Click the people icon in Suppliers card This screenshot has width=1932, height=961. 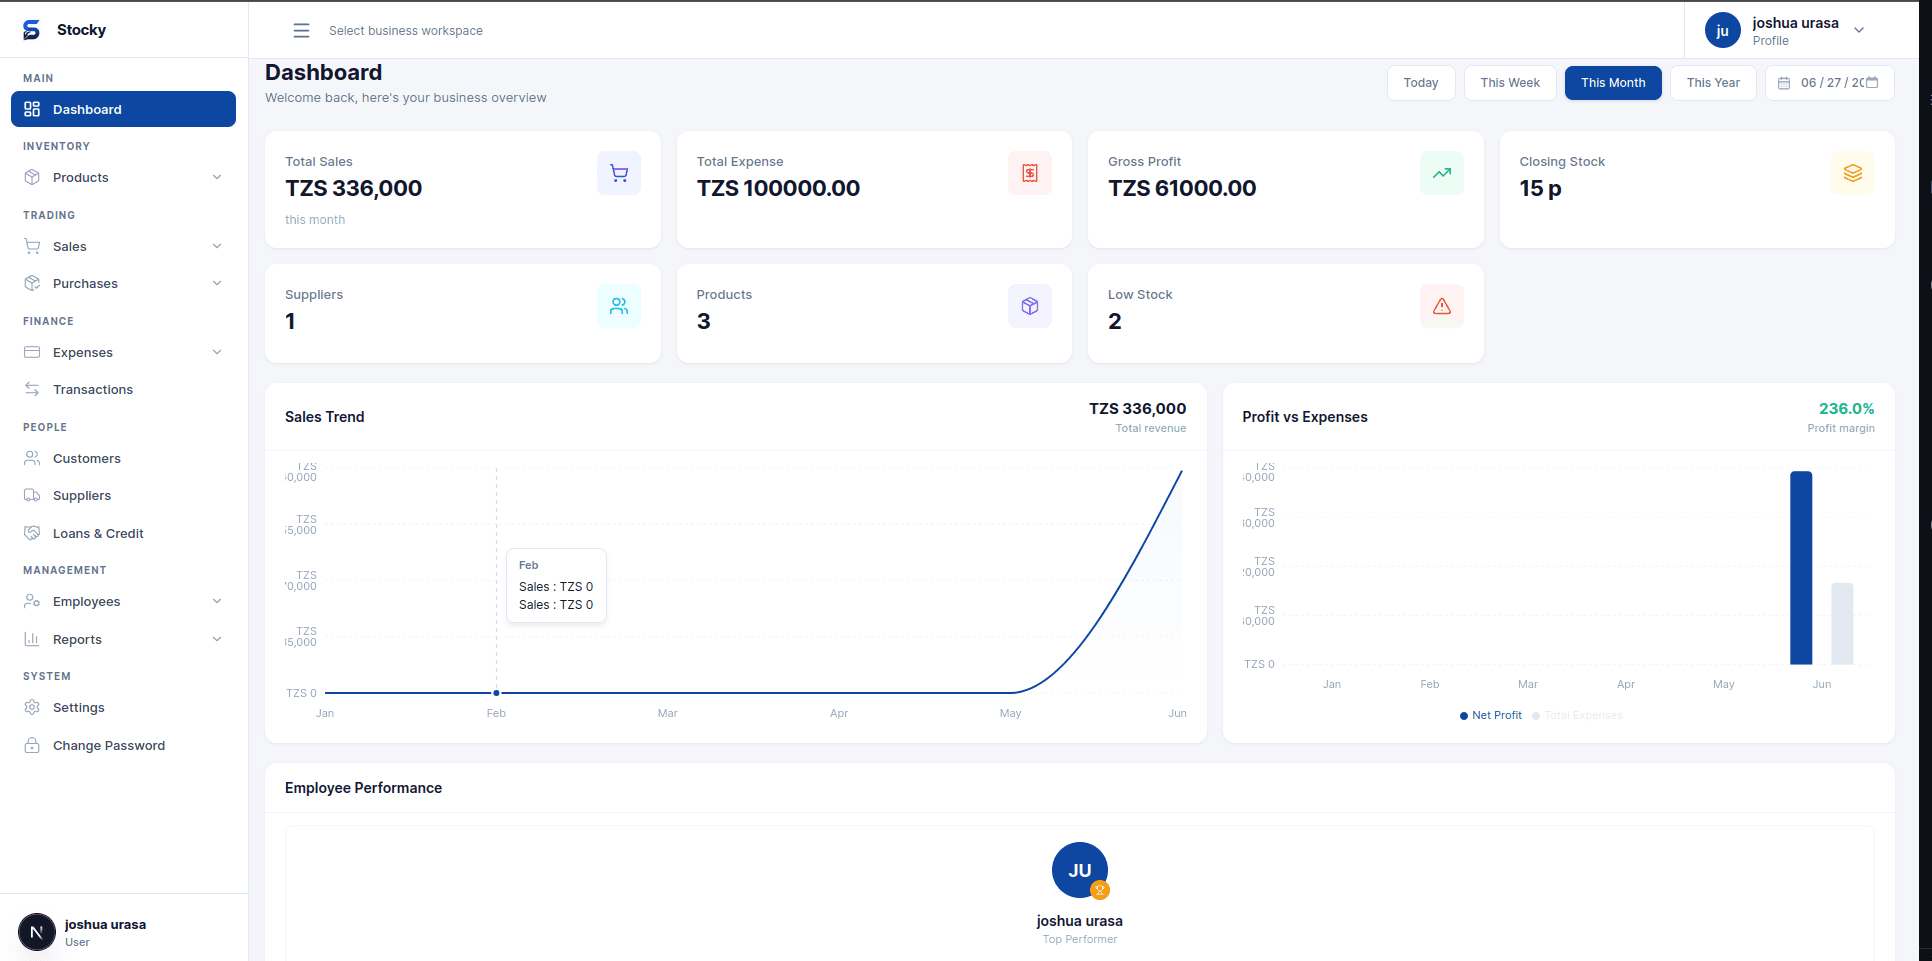tap(619, 306)
